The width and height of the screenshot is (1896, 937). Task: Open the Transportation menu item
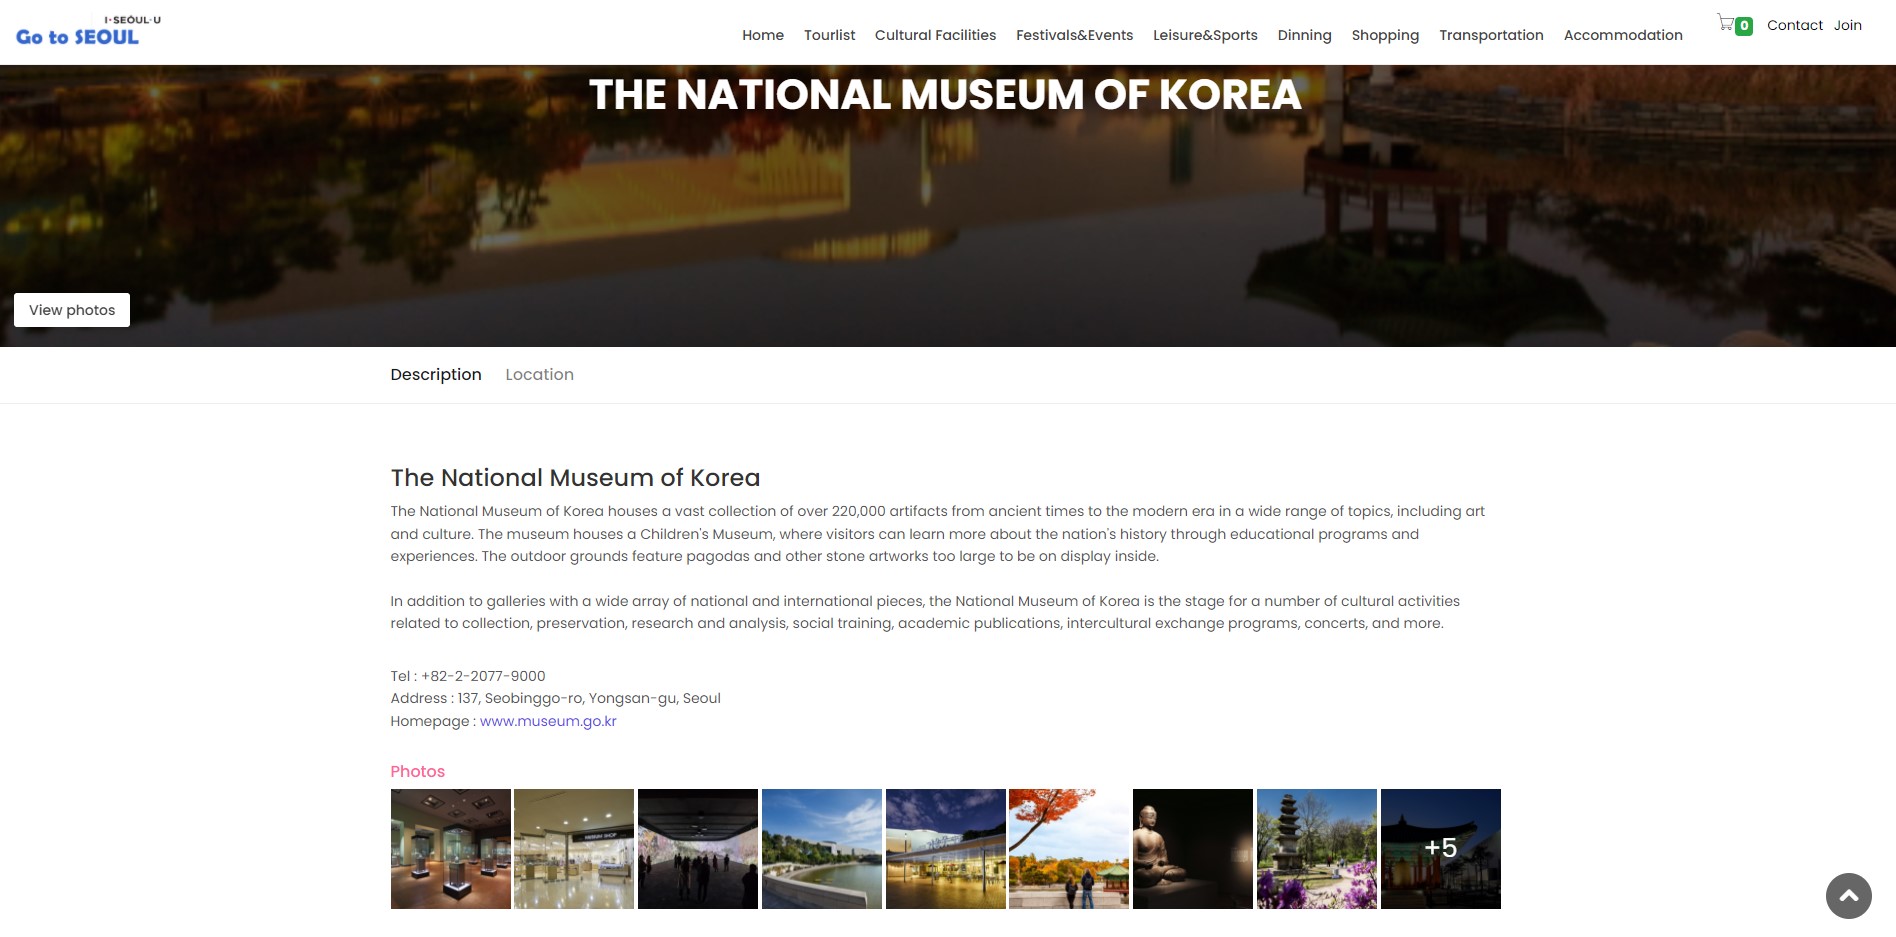pyautogui.click(x=1491, y=35)
